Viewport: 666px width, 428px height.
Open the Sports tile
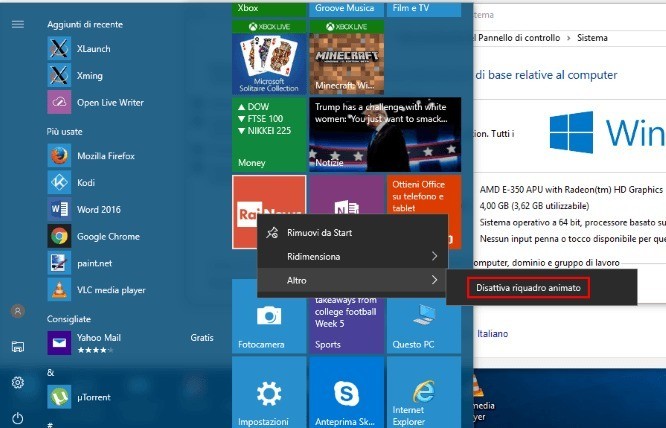[x=347, y=325]
